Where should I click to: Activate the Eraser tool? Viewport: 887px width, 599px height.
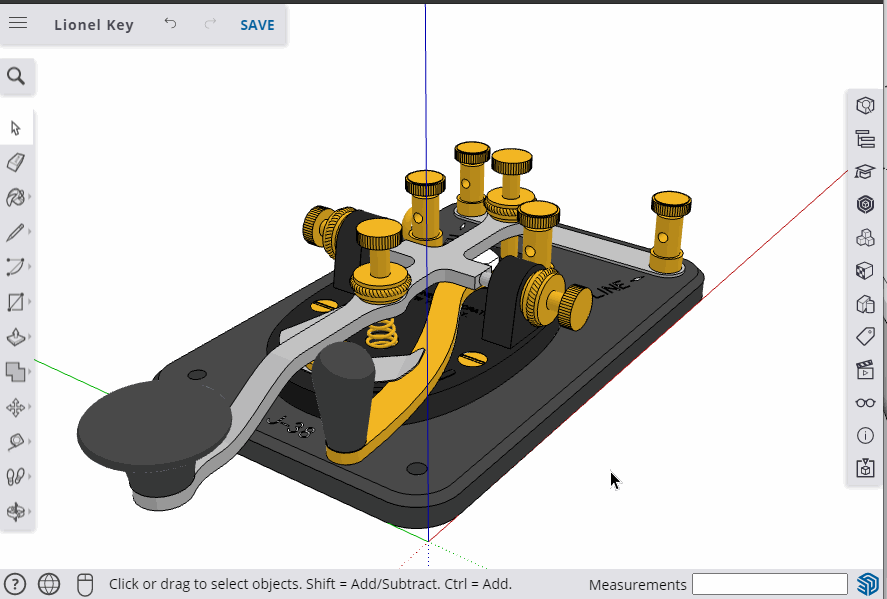pyautogui.click(x=15, y=162)
